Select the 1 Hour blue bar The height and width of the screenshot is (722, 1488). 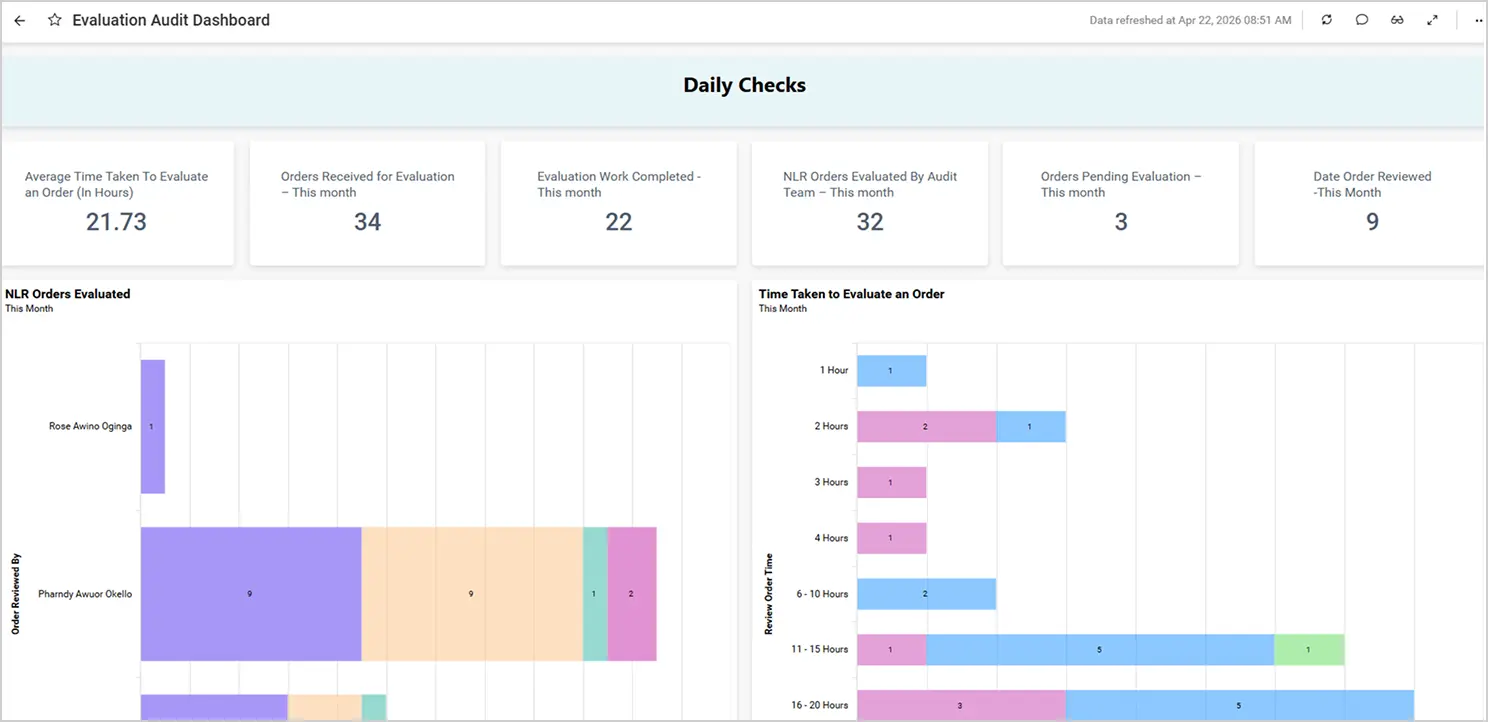(892, 371)
